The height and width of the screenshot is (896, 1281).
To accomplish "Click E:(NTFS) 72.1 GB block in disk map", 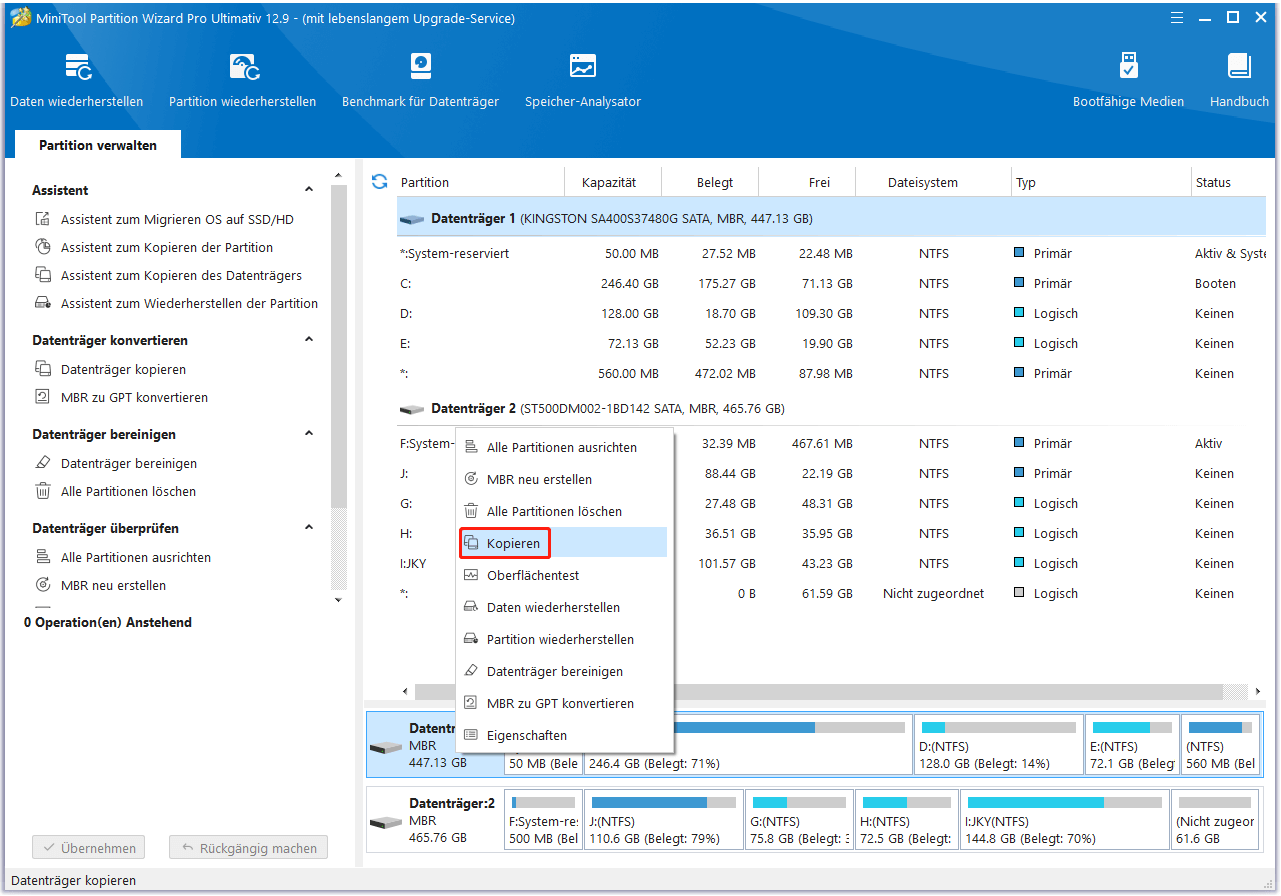I will [1132, 744].
